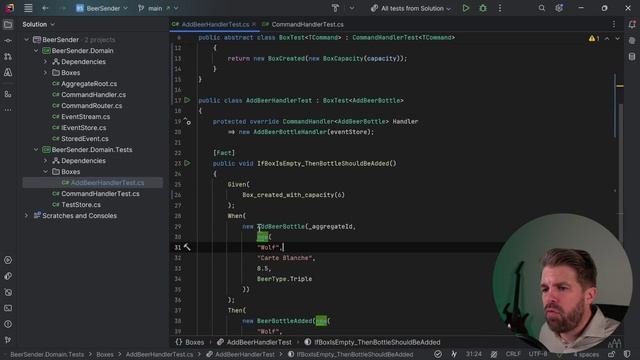Run AddBeerHandlerTest class from gutter icon
640x360 pixels.
[x=187, y=100]
